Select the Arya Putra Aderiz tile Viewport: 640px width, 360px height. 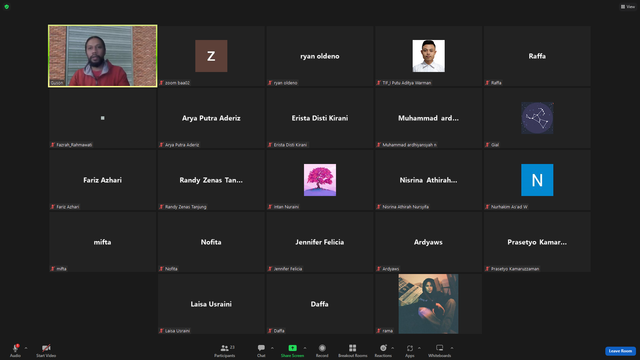point(211,118)
